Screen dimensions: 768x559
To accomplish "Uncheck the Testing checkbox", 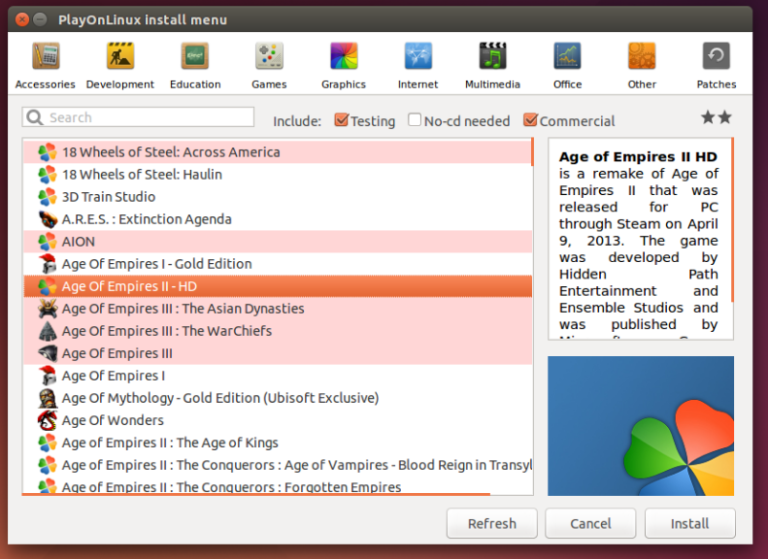I will tap(341, 120).
